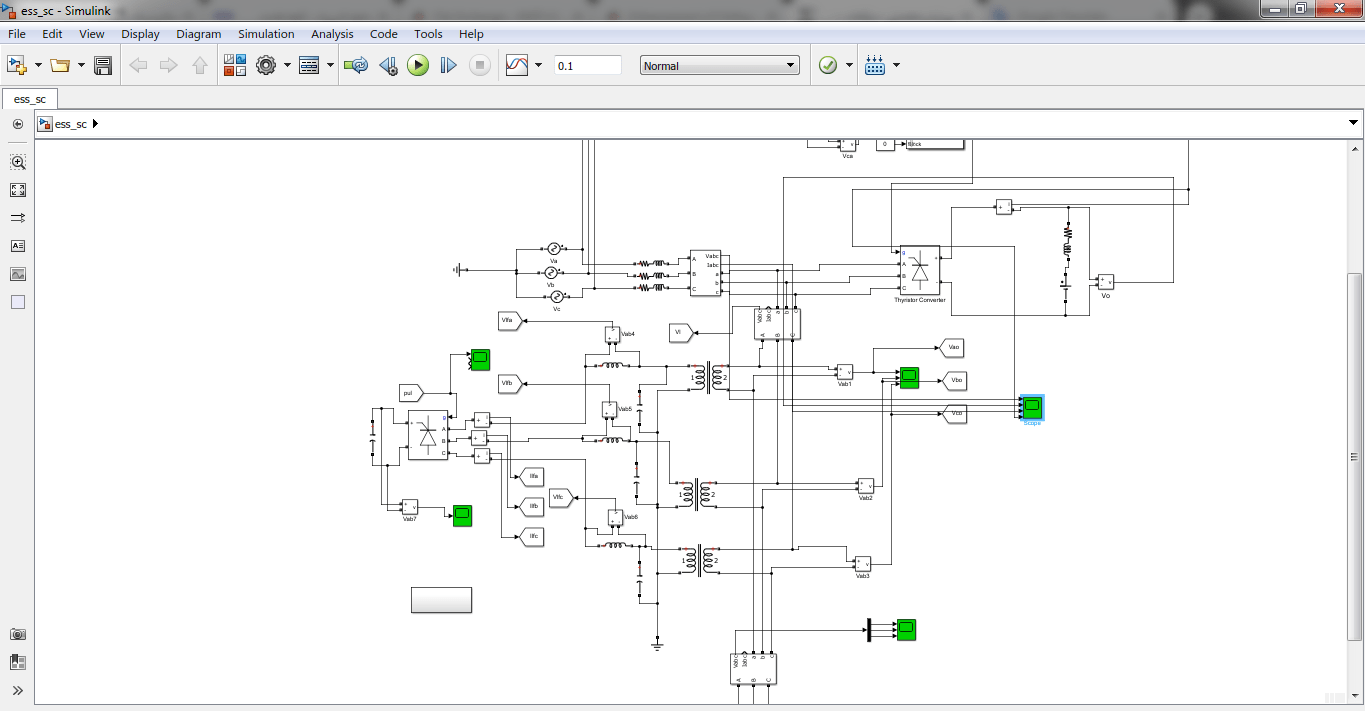Screen dimensions: 1365x711
Task: Expand the Data Inspector dropdown arrow
Action: click(538, 66)
